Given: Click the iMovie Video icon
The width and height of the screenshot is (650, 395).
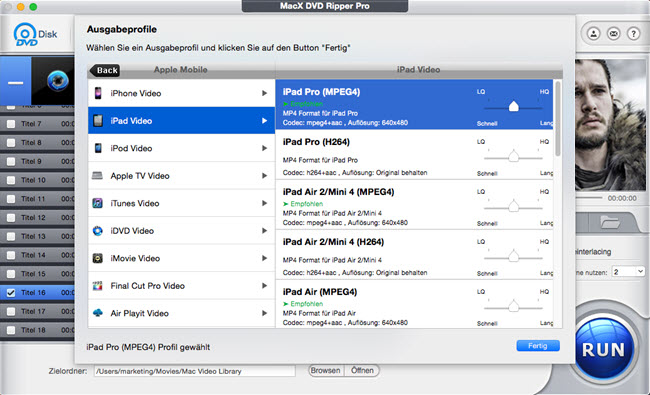Looking at the screenshot, I should tap(97, 258).
